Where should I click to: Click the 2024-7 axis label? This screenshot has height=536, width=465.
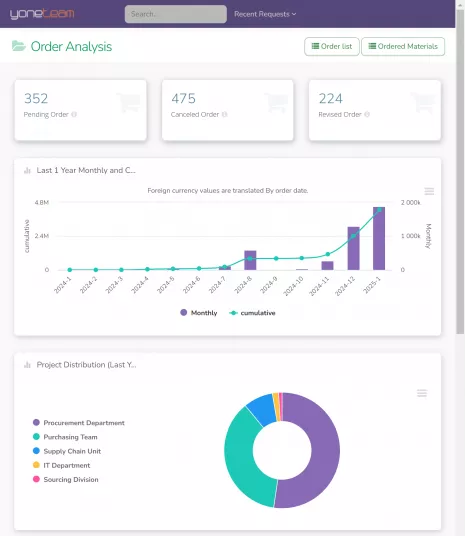point(217,285)
